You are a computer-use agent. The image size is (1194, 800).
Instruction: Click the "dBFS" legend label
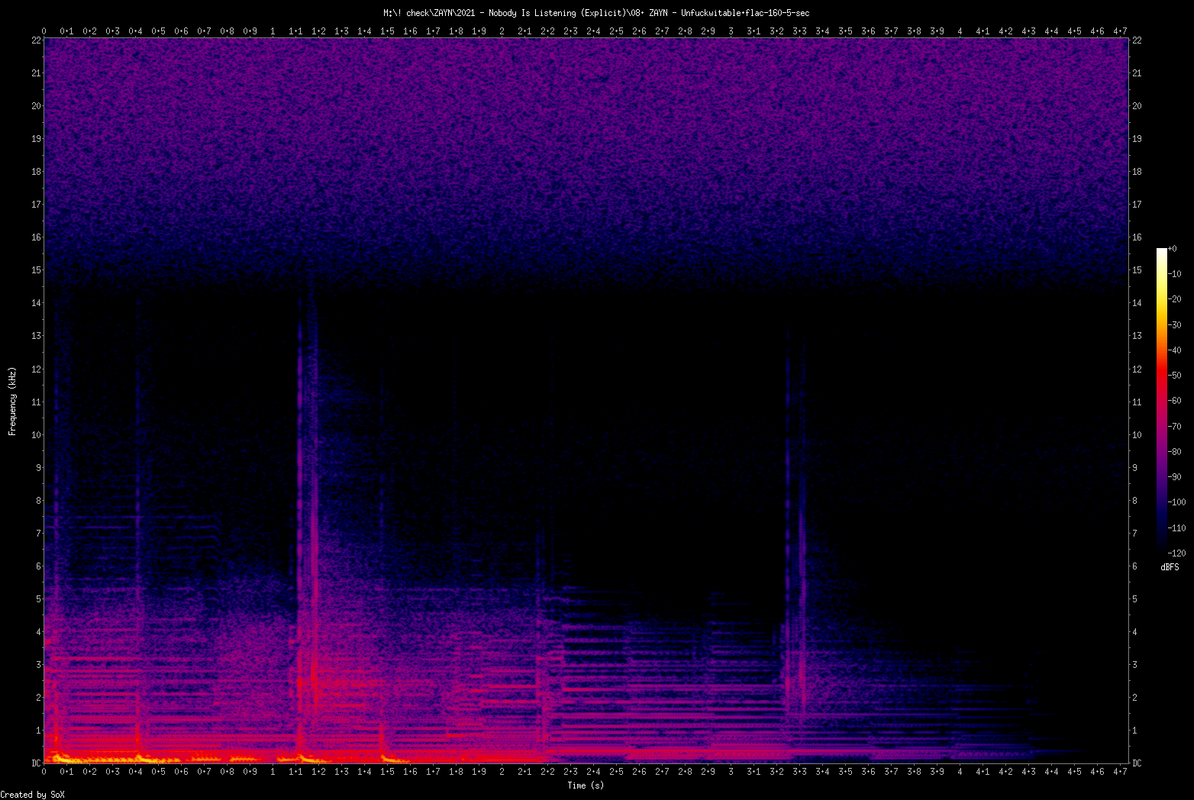[x=1170, y=568]
